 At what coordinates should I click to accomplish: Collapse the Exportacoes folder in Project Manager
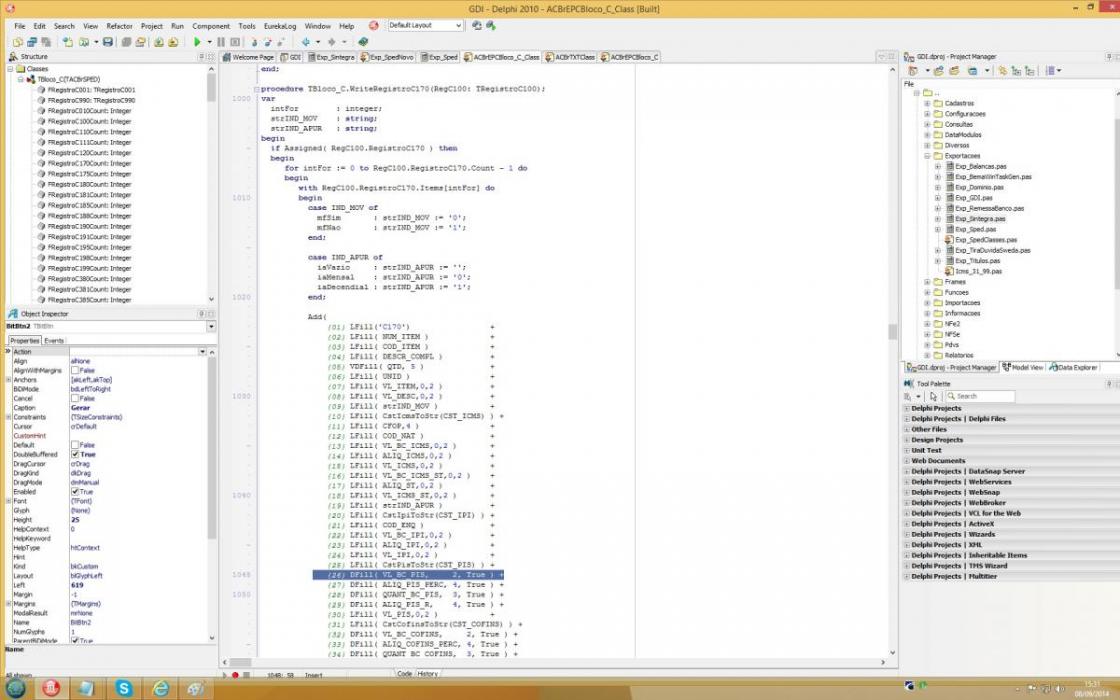[927, 156]
